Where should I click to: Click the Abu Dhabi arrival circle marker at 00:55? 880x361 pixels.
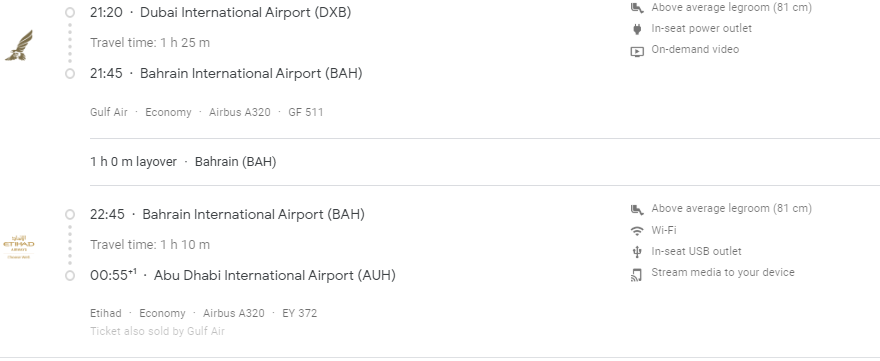click(x=70, y=276)
